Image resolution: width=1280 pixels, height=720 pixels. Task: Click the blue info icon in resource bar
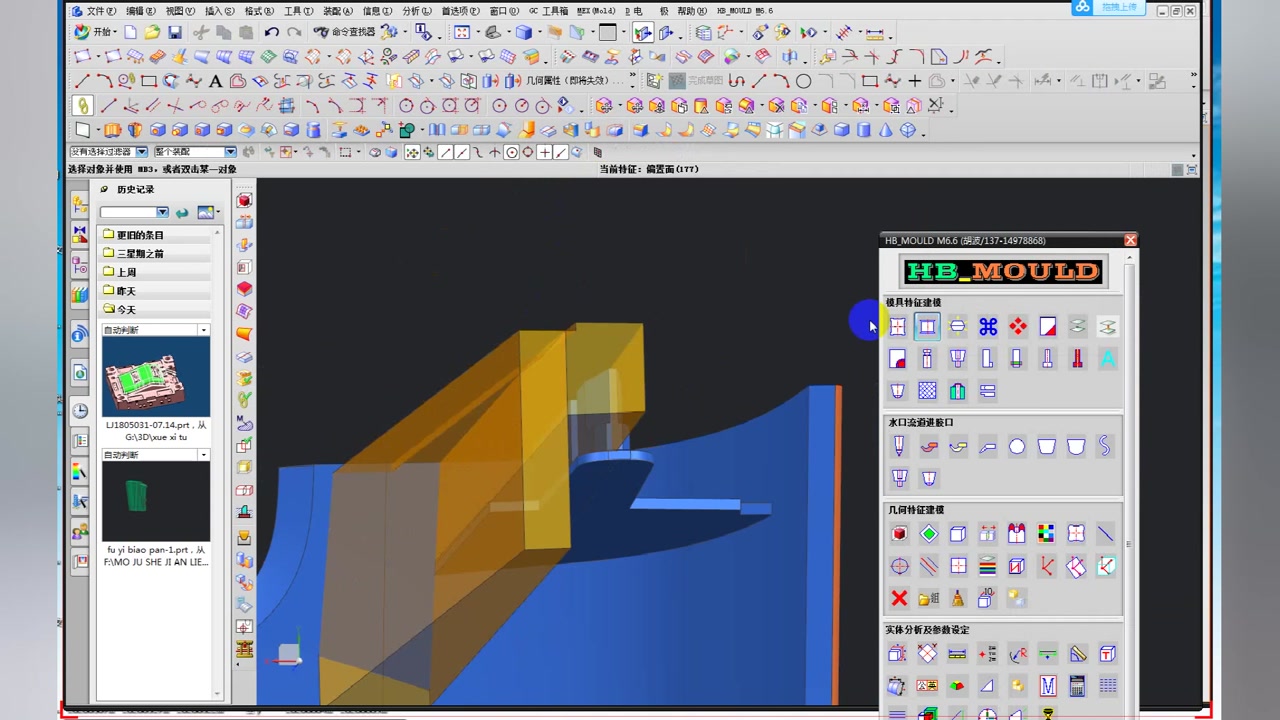tap(80, 335)
